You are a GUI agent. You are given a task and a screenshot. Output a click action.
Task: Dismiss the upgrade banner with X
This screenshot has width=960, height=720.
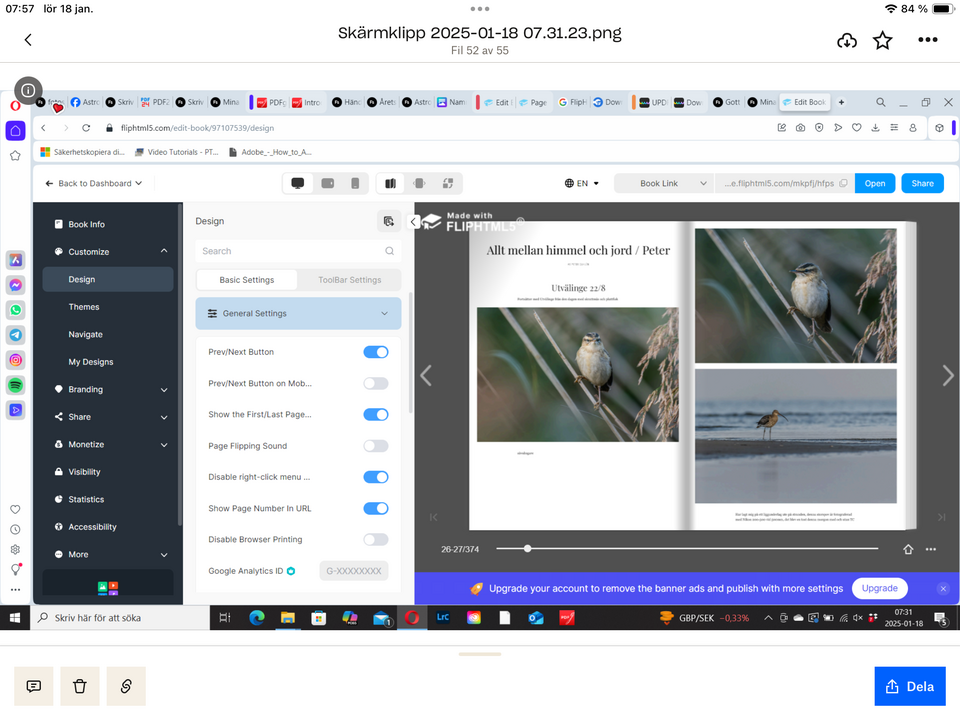(x=942, y=589)
